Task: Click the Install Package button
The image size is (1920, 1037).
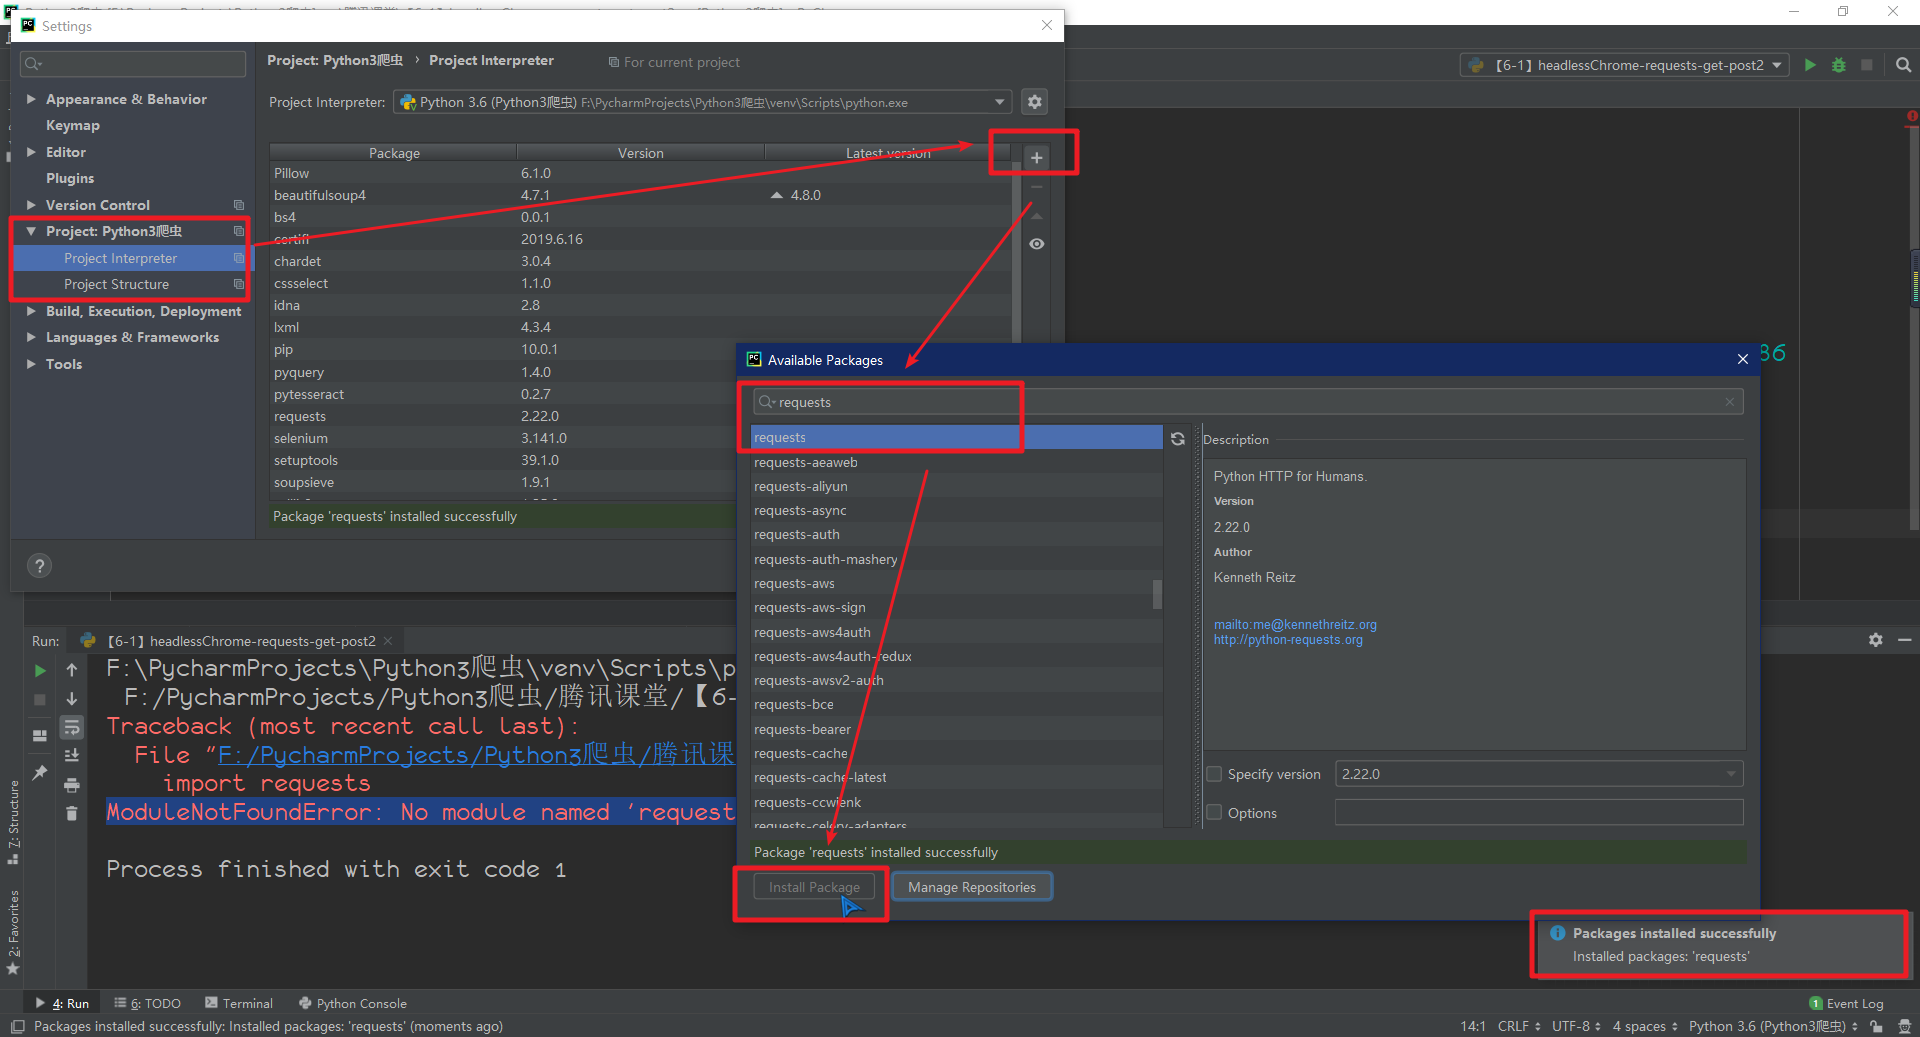Action: tap(814, 887)
